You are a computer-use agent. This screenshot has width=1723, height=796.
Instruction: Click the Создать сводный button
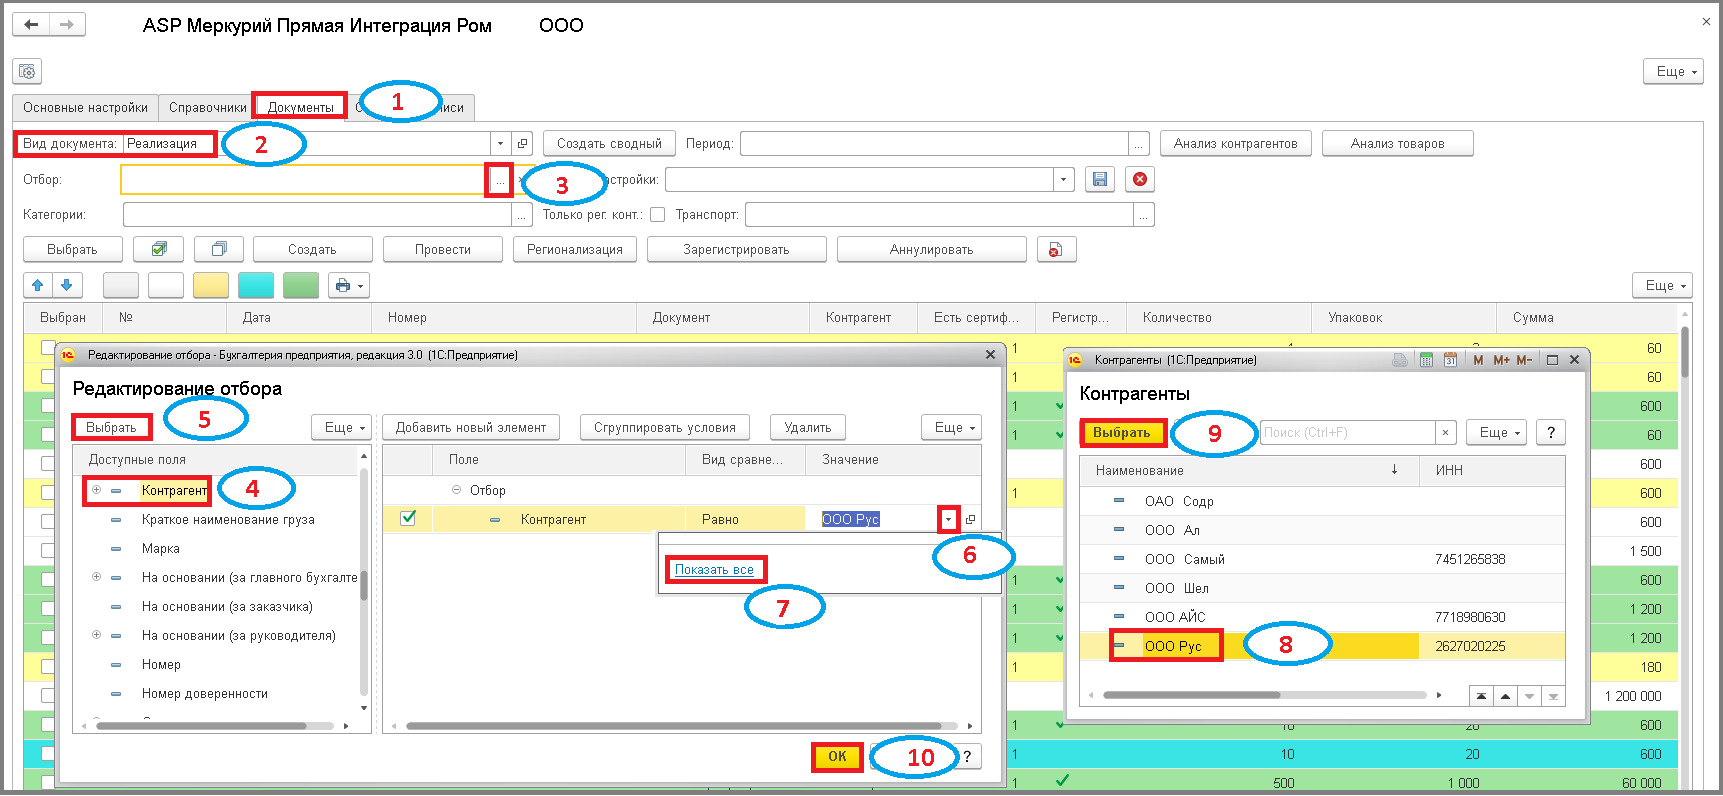point(609,144)
